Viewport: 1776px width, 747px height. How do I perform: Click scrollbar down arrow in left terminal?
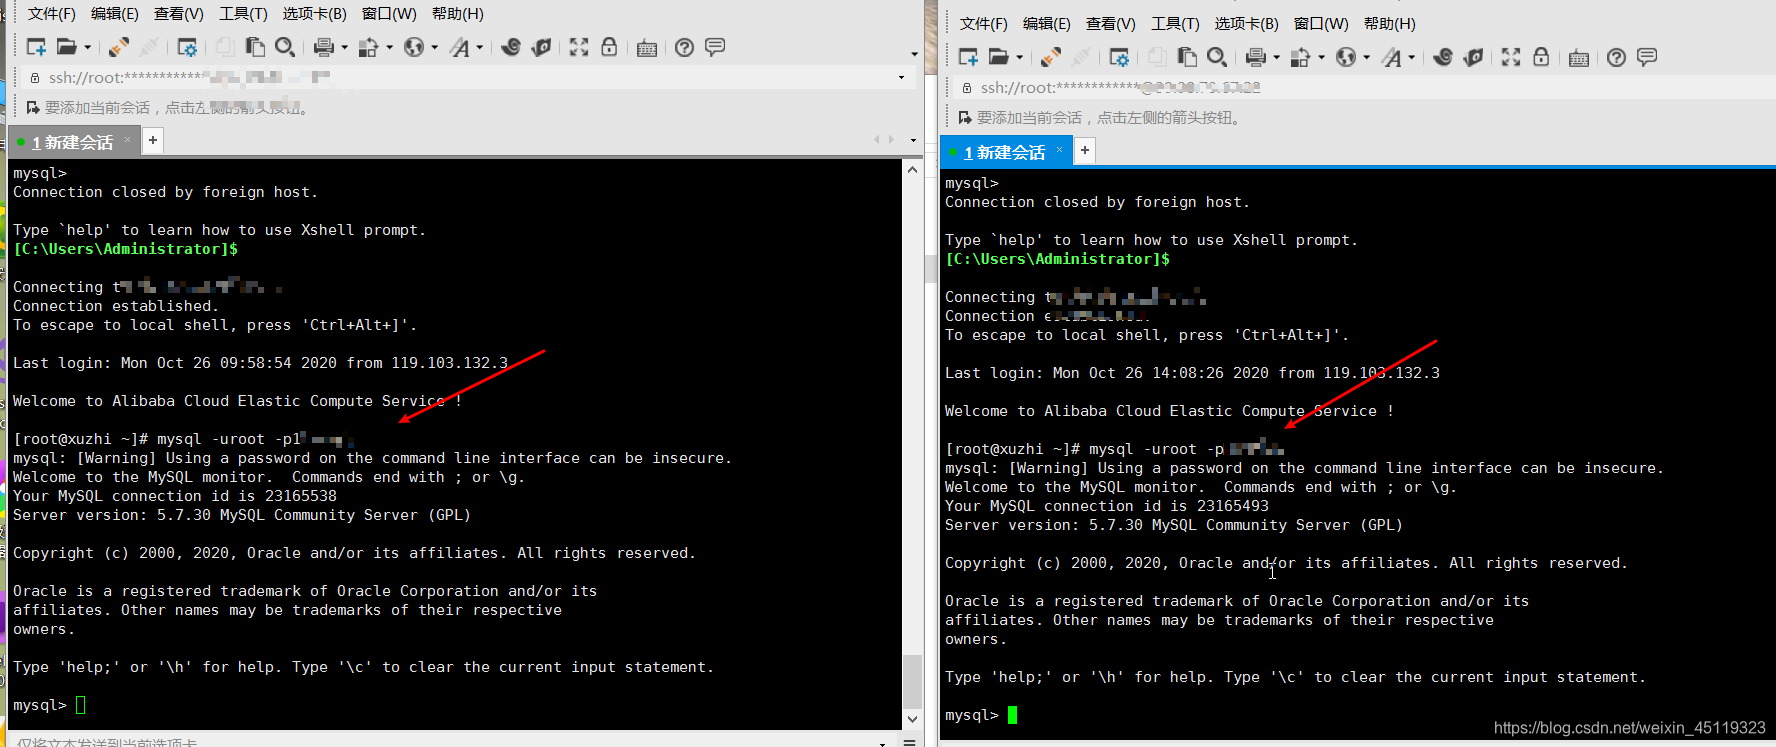pyautogui.click(x=912, y=719)
